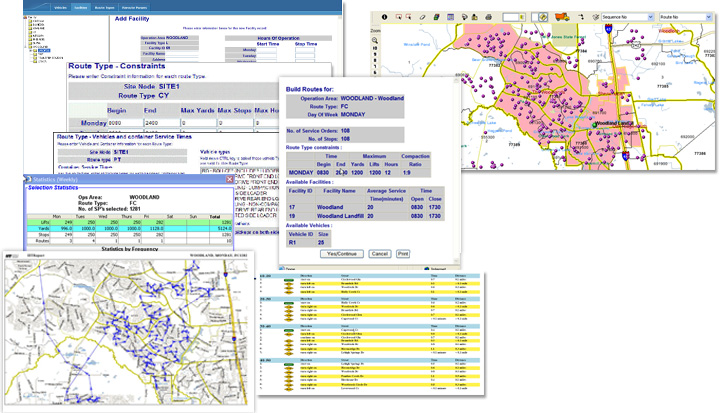Click the small yellow button beside toolbar text box

point(522,17)
